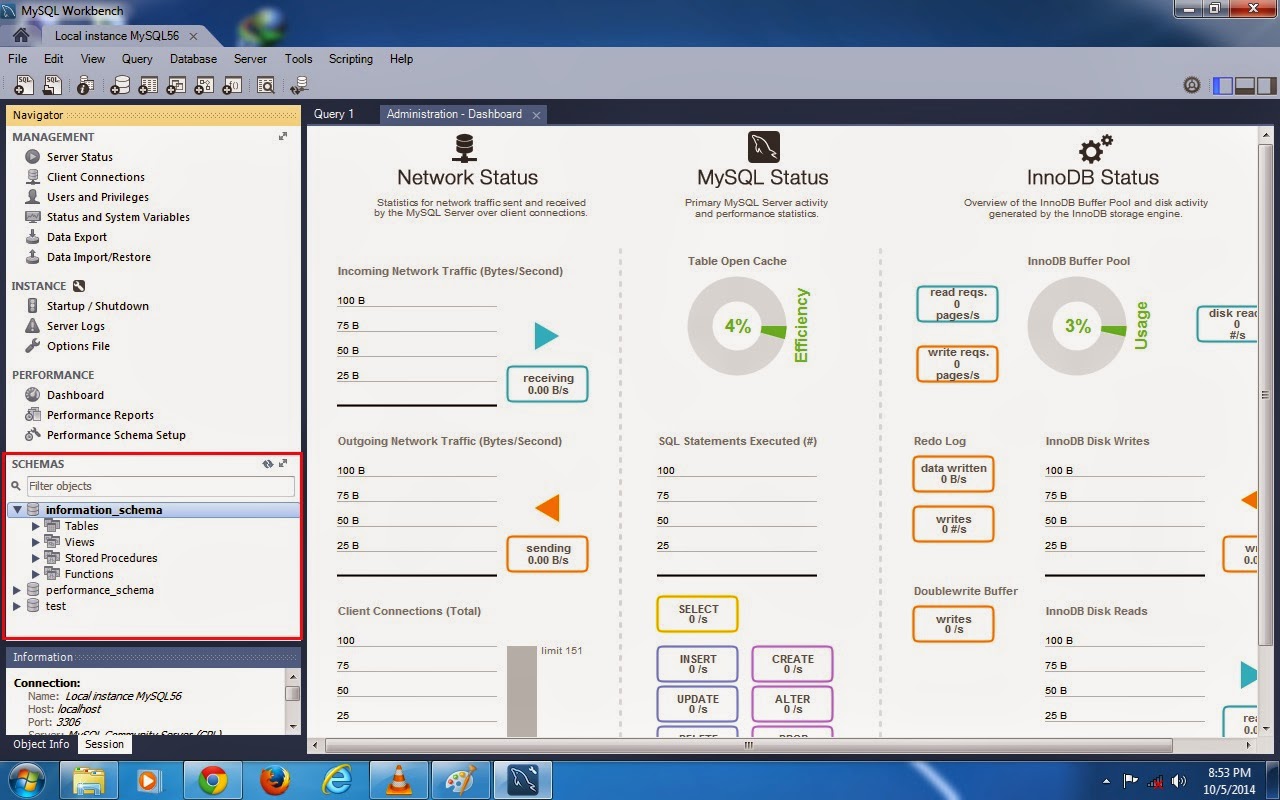Click the dashboard horizontal scrollbar thumb

(x=747, y=745)
